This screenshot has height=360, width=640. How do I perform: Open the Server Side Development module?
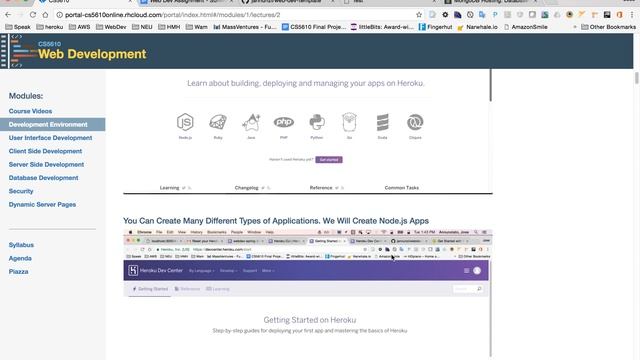pyautogui.click(x=46, y=164)
